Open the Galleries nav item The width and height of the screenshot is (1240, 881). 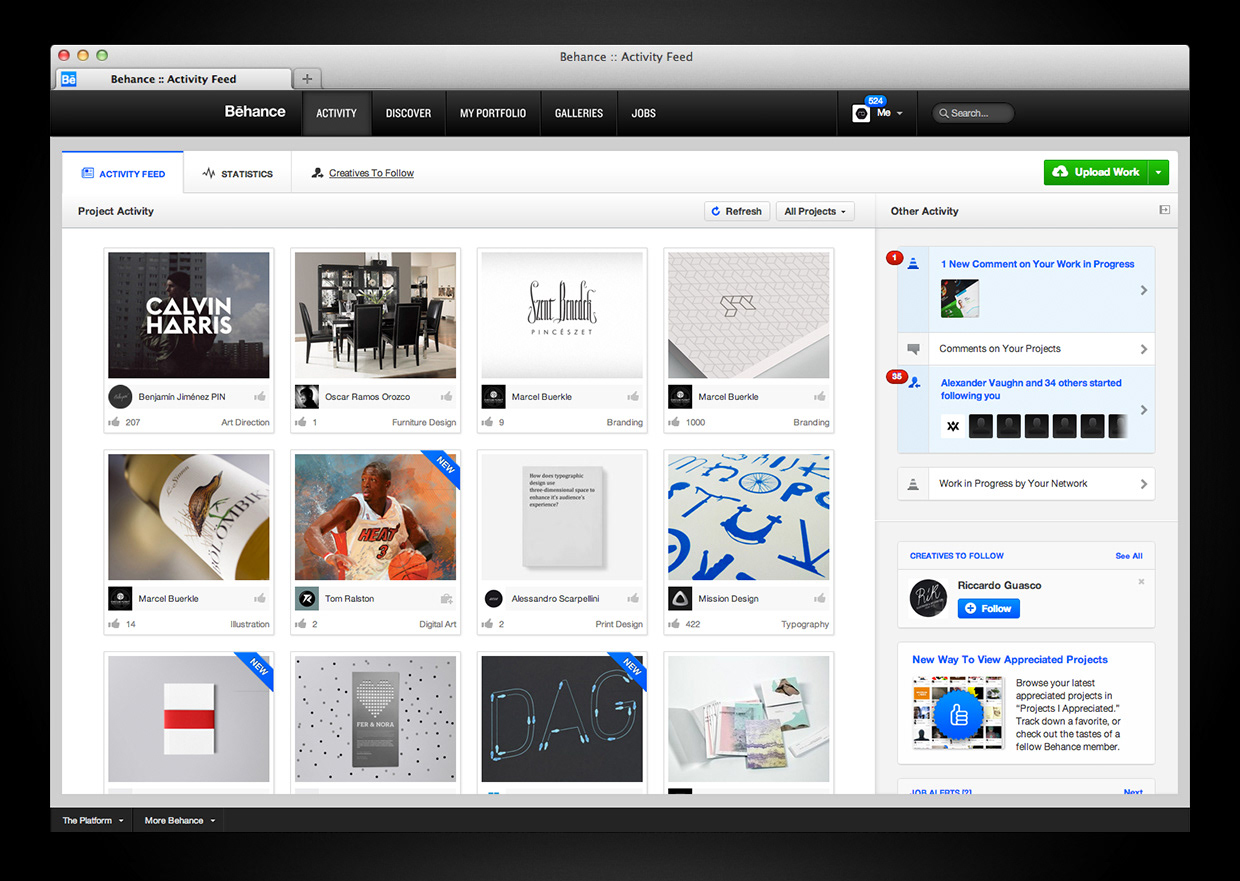click(579, 113)
